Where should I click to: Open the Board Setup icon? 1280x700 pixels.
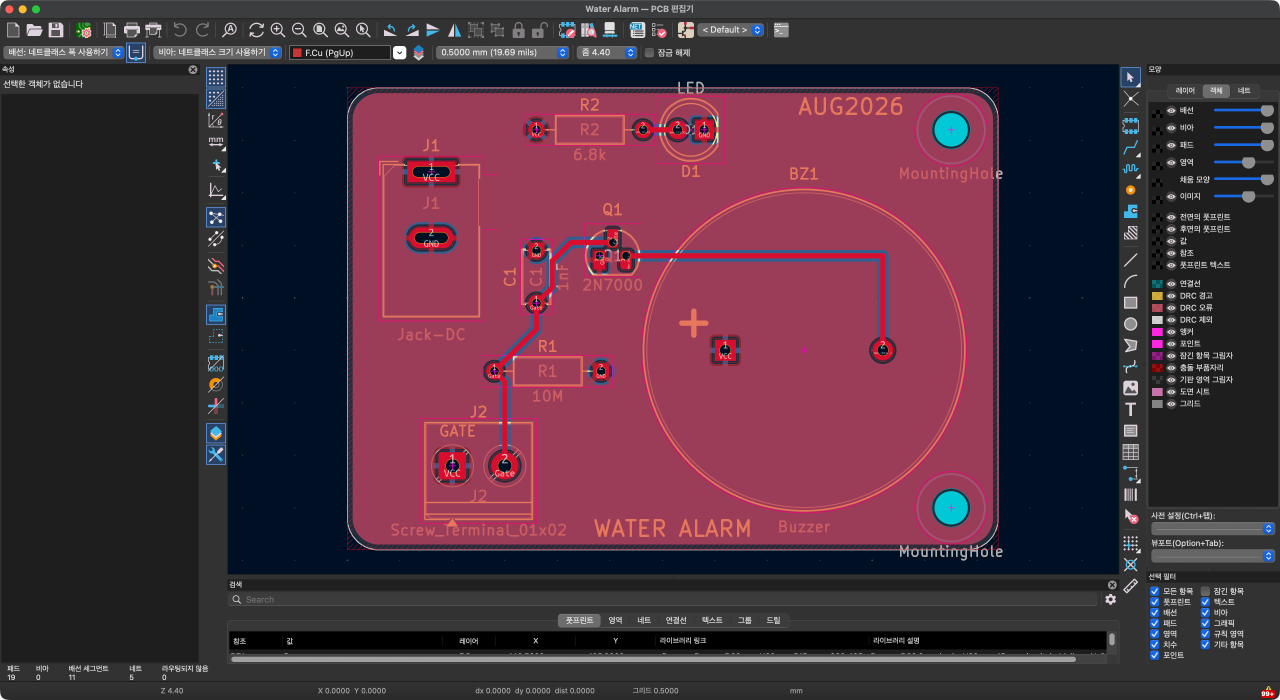point(84,30)
